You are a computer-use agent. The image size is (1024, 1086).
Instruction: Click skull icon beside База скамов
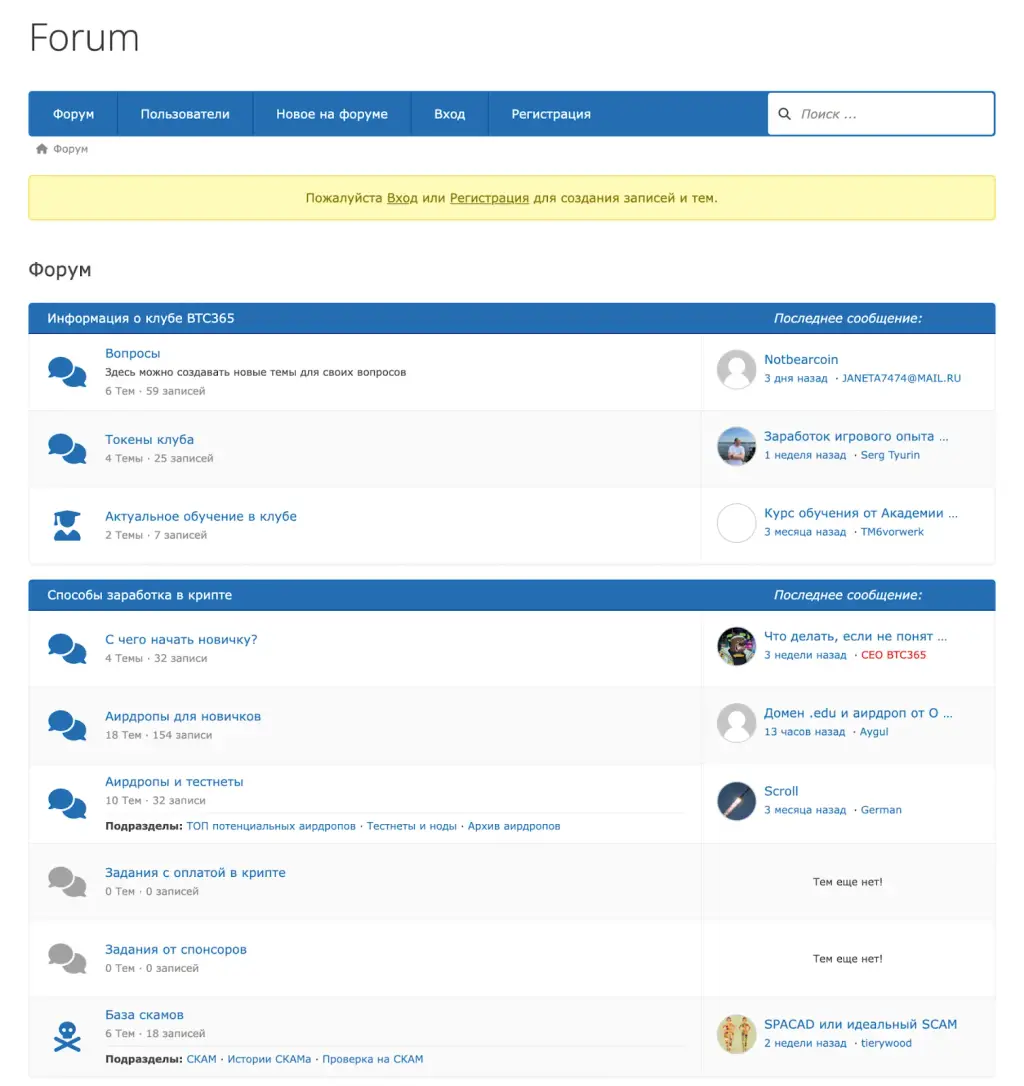(x=67, y=1037)
